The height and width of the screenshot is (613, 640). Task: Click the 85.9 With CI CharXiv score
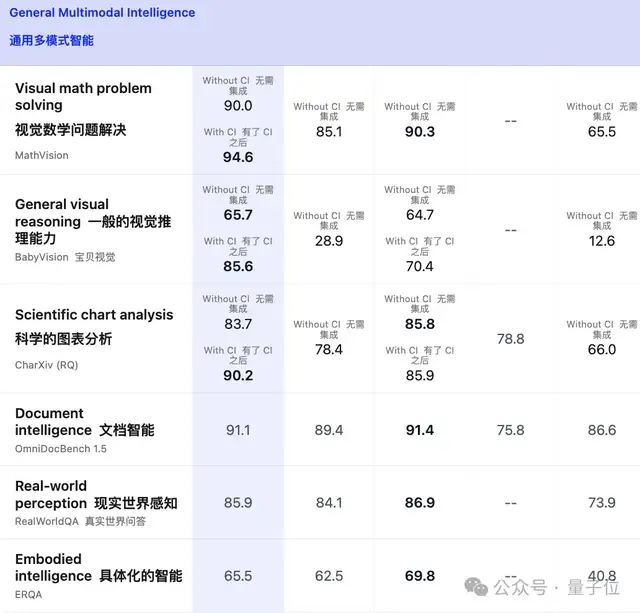(x=420, y=375)
